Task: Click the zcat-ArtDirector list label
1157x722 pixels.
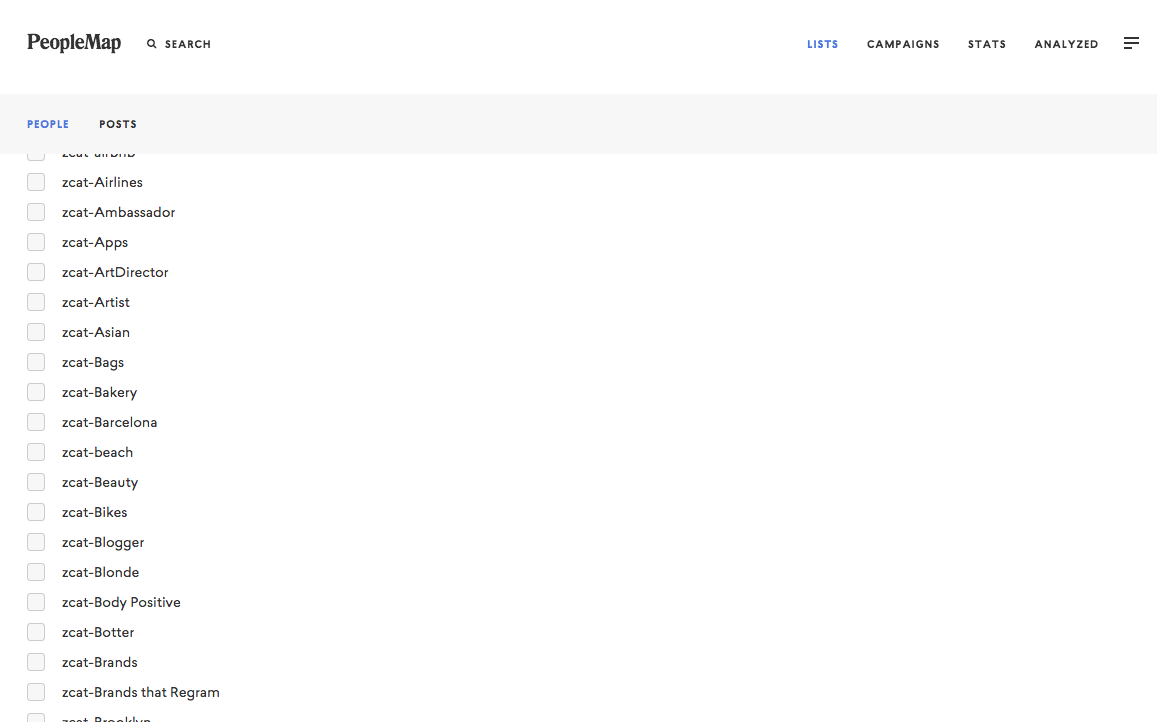Action: click(x=115, y=272)
